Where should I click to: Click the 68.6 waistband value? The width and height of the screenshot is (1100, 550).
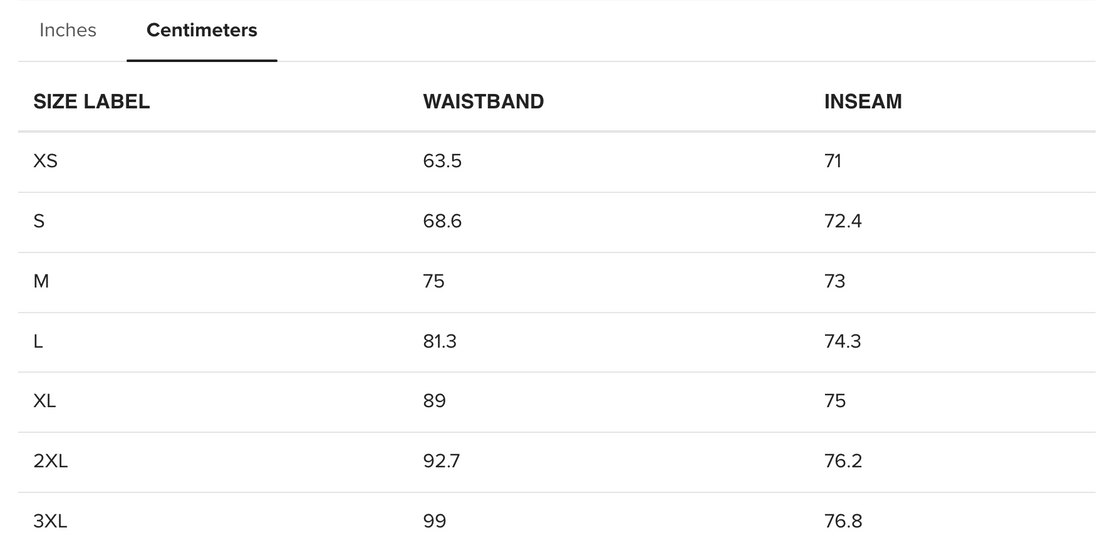coord(442,221)
